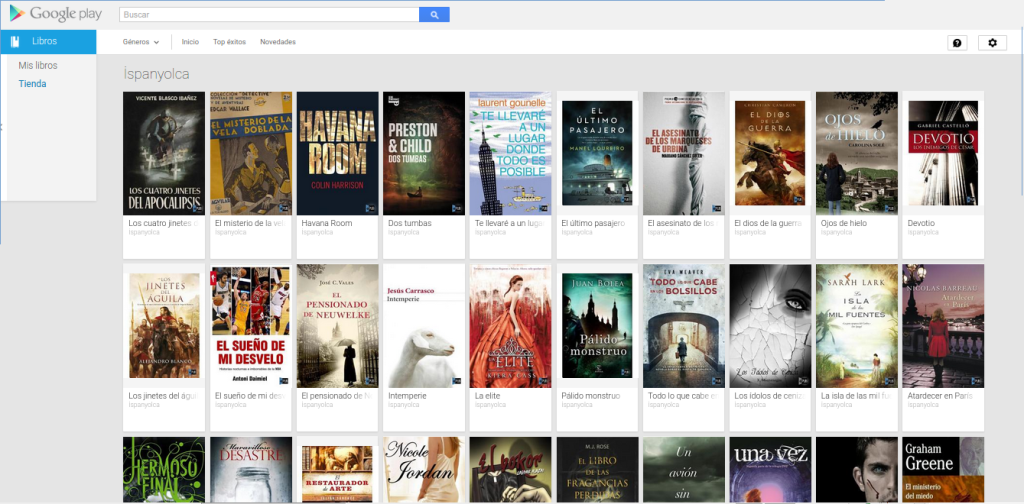
Task: Select Mis libros in the sidebar
Action: click(x=38, y=65)
